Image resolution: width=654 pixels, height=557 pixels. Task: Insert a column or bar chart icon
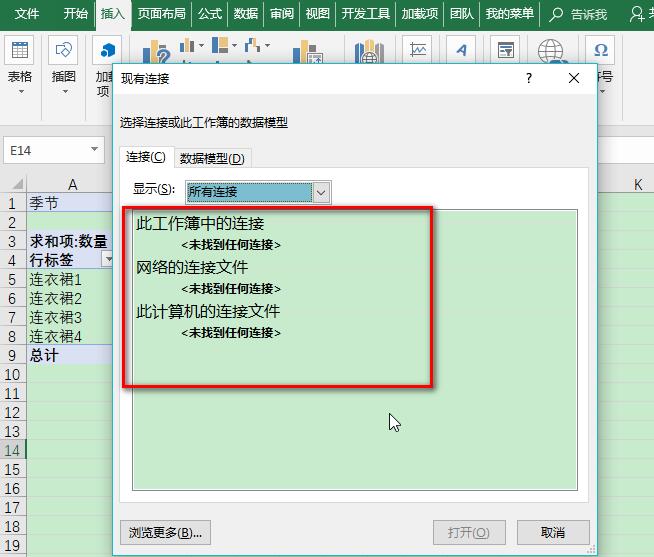click(x=187, y=45)
